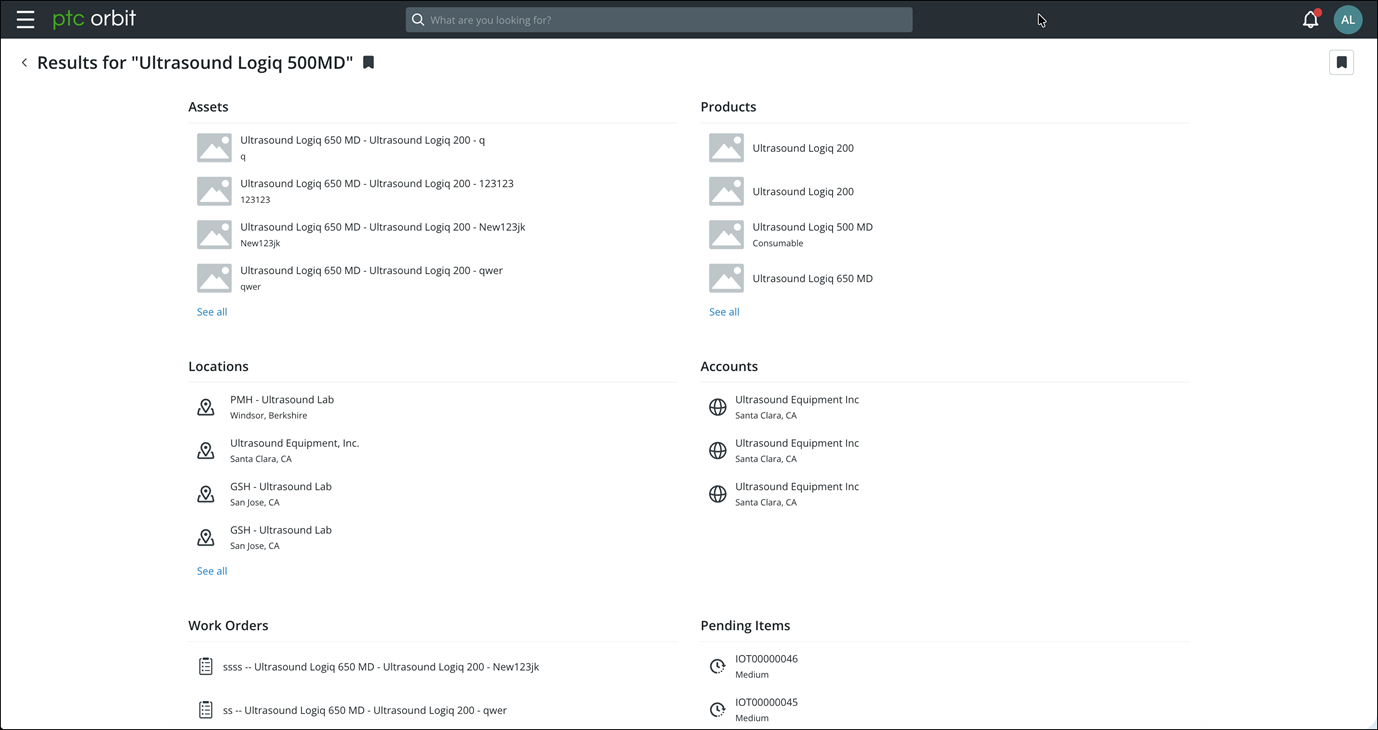
Task: Click clipboard icon of work order 'ss'
Action: point(205,710)
